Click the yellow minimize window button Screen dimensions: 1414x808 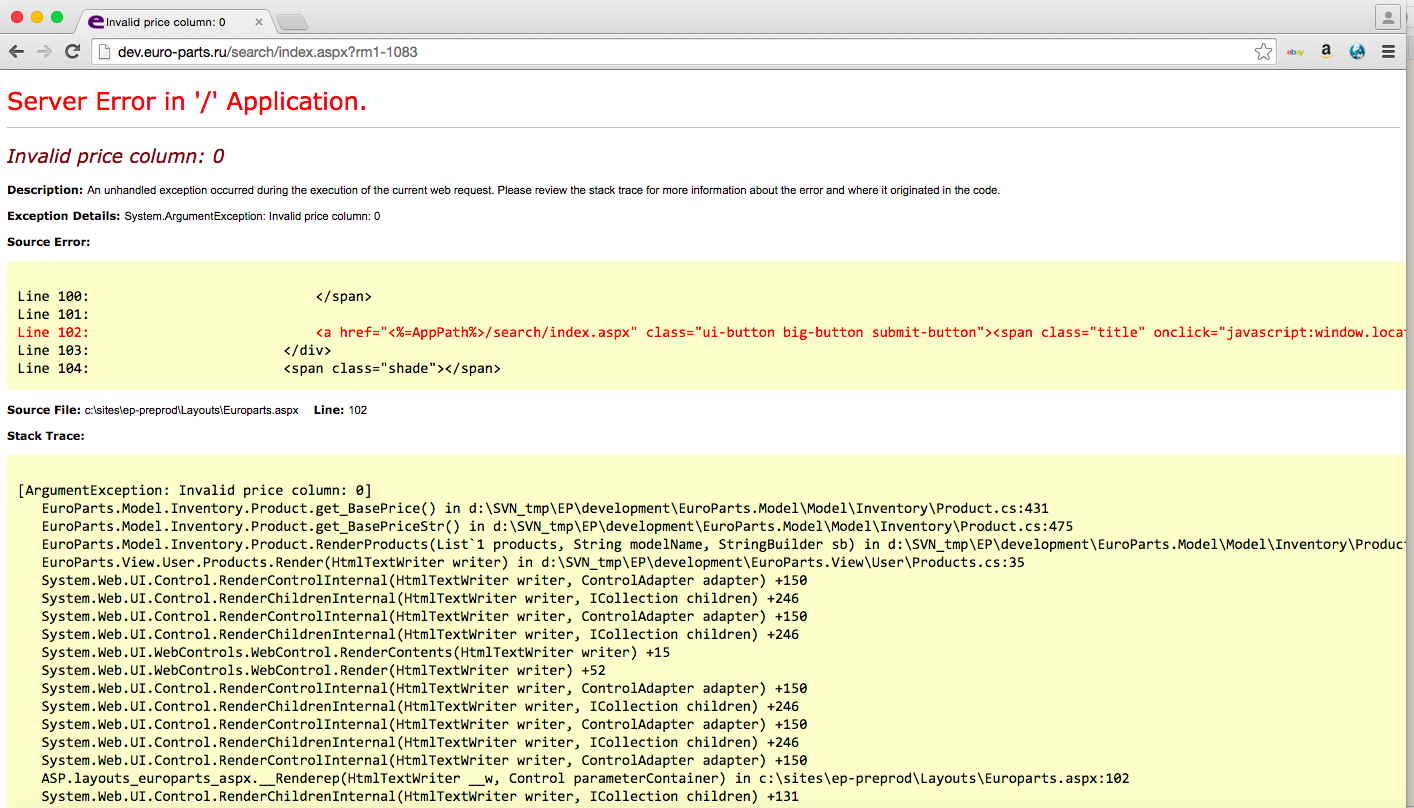click(x=37, y=17)
